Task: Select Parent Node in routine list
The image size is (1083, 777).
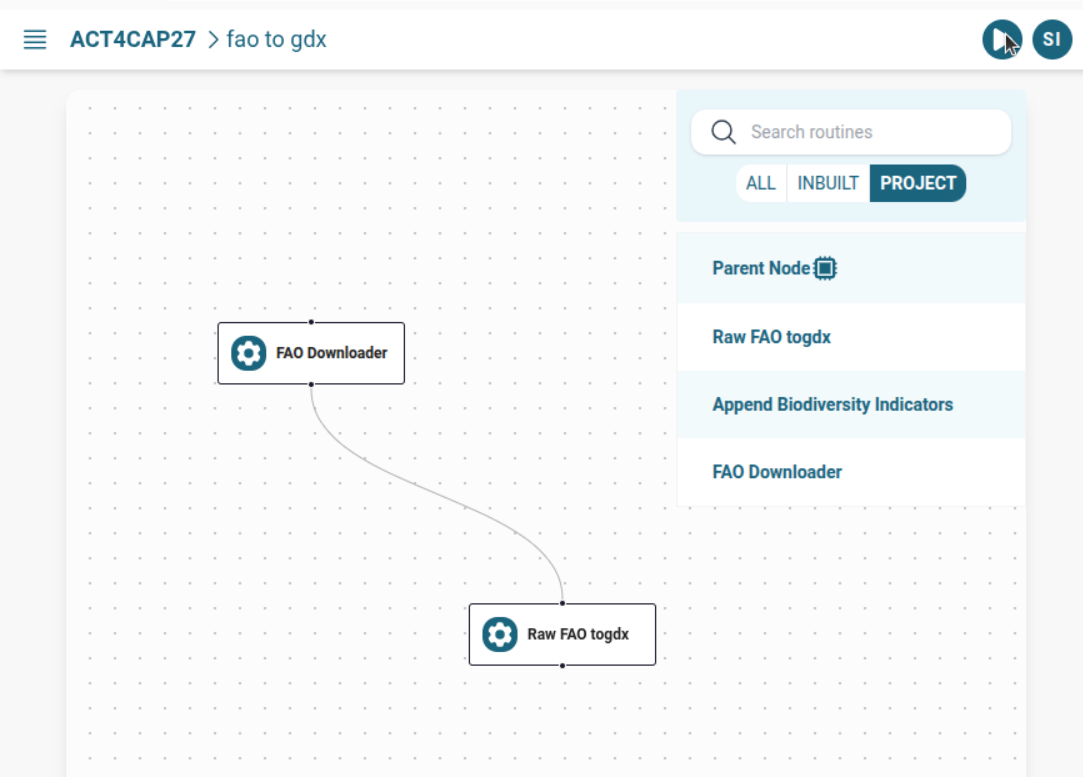Action: 851,268
